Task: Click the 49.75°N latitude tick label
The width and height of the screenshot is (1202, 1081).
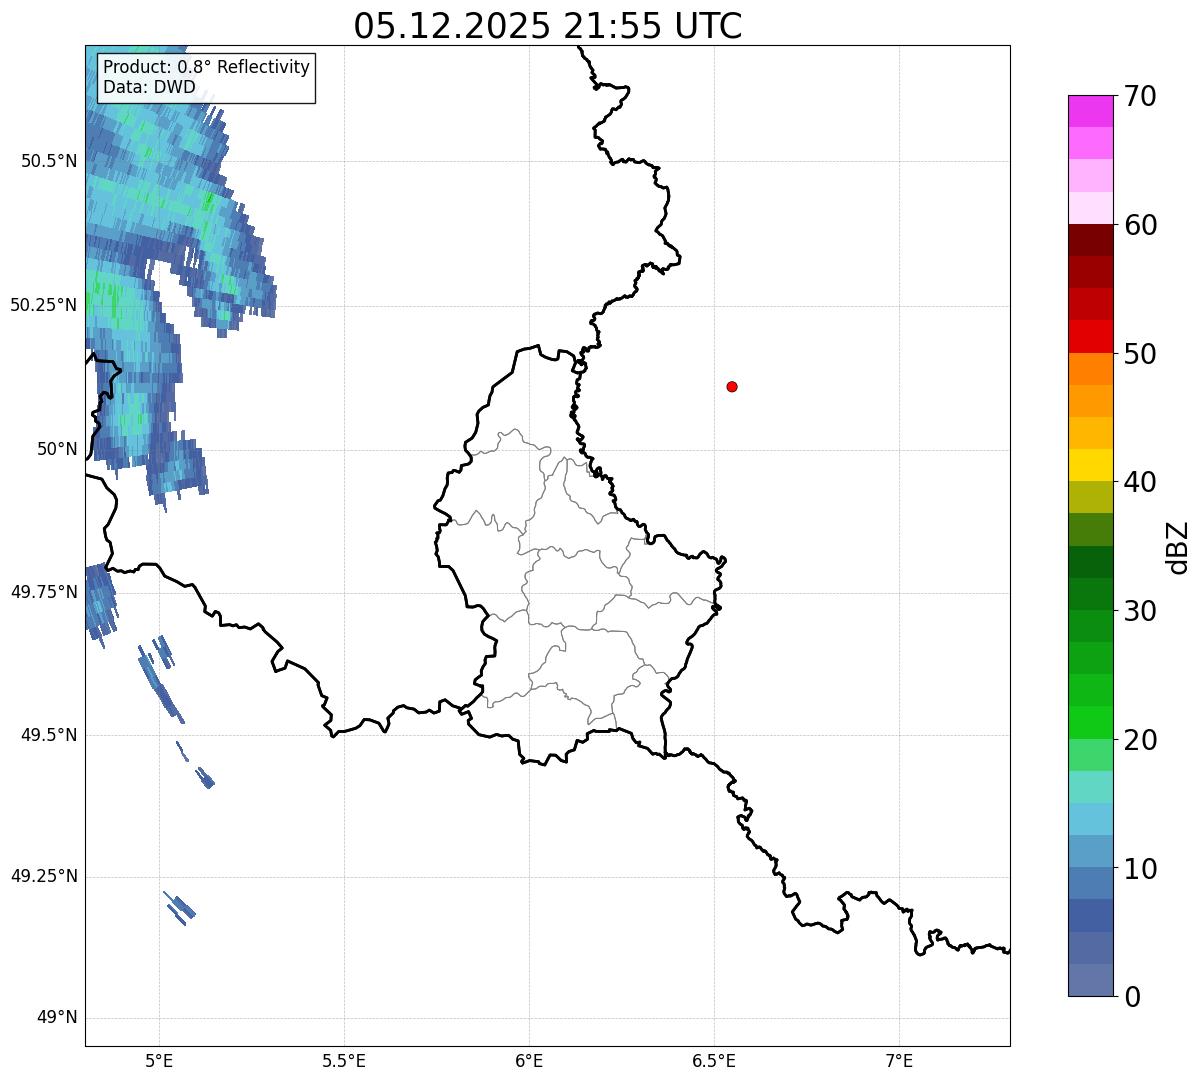Action: [44, 592]
